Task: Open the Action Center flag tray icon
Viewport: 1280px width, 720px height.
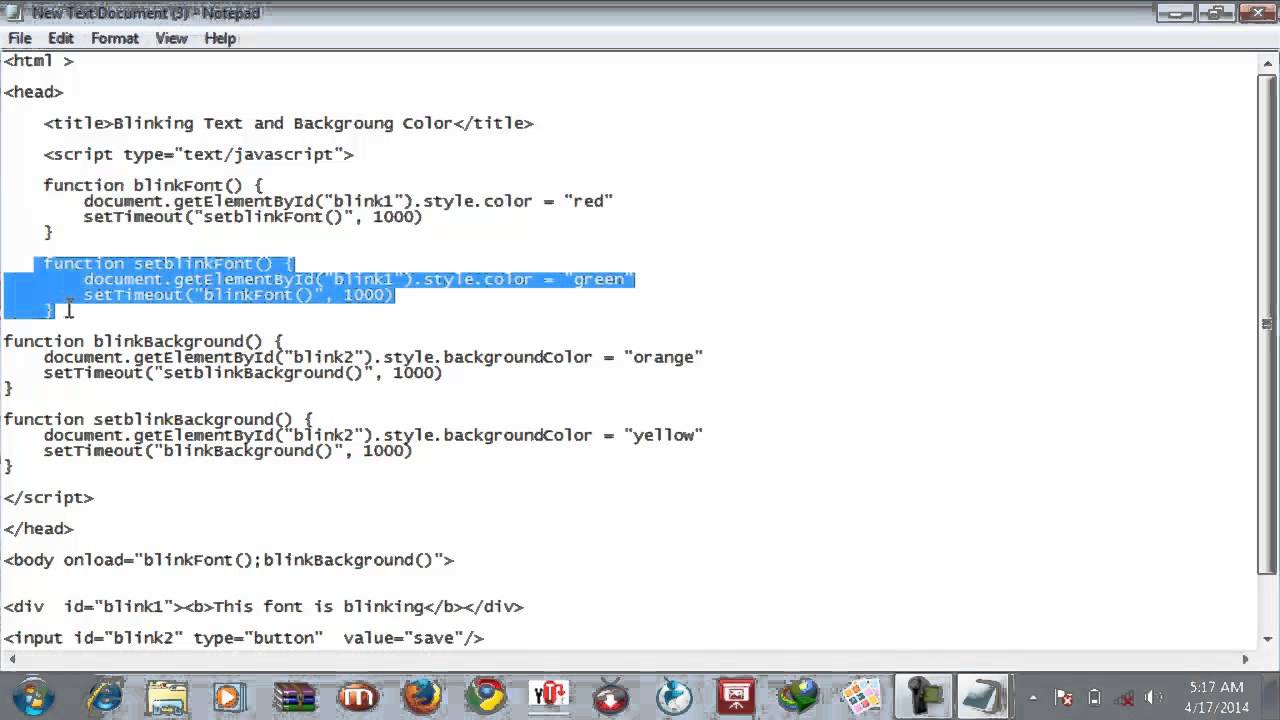Action: (1064, 697)
